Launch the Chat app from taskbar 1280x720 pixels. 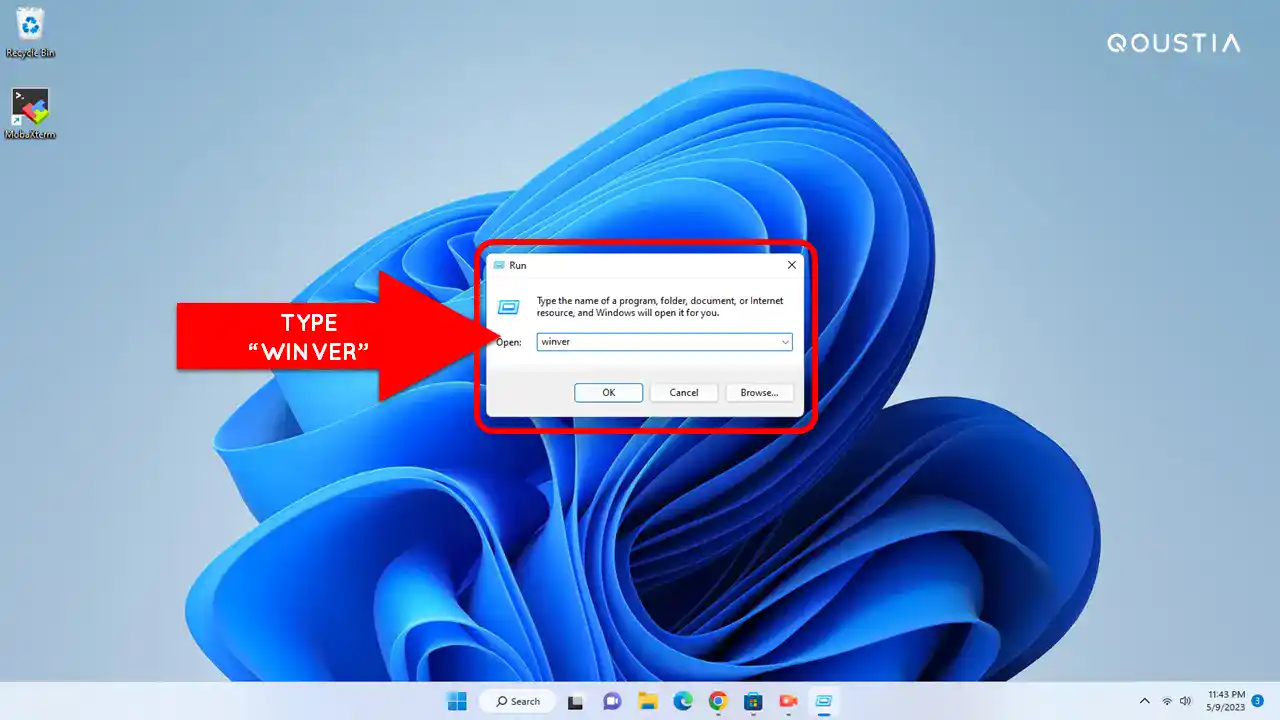pos(612,701)
